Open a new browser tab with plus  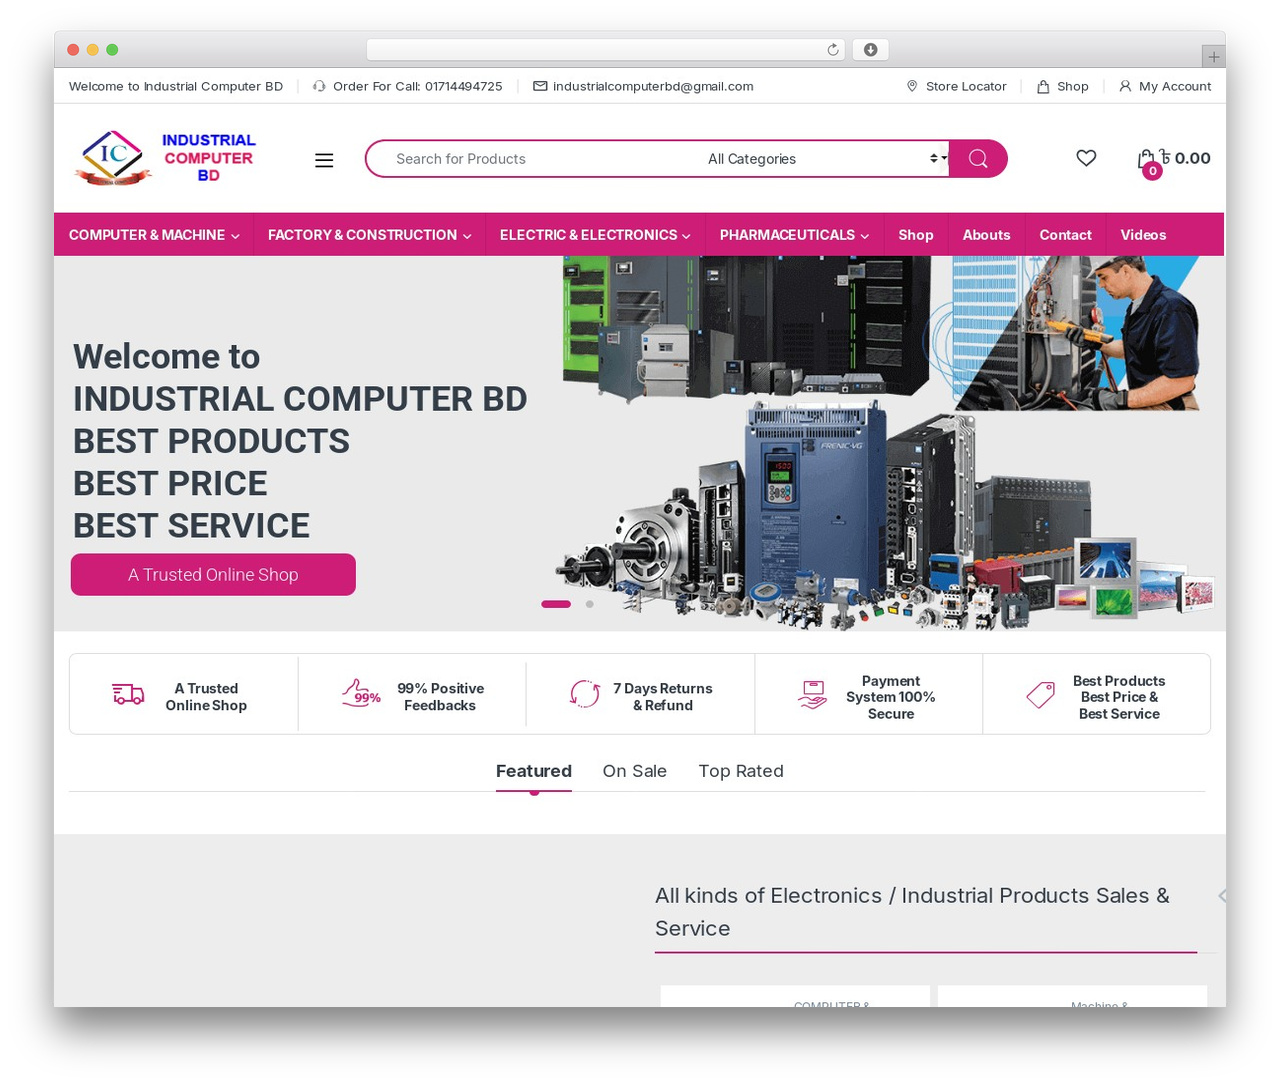(x=1214, y=57)
